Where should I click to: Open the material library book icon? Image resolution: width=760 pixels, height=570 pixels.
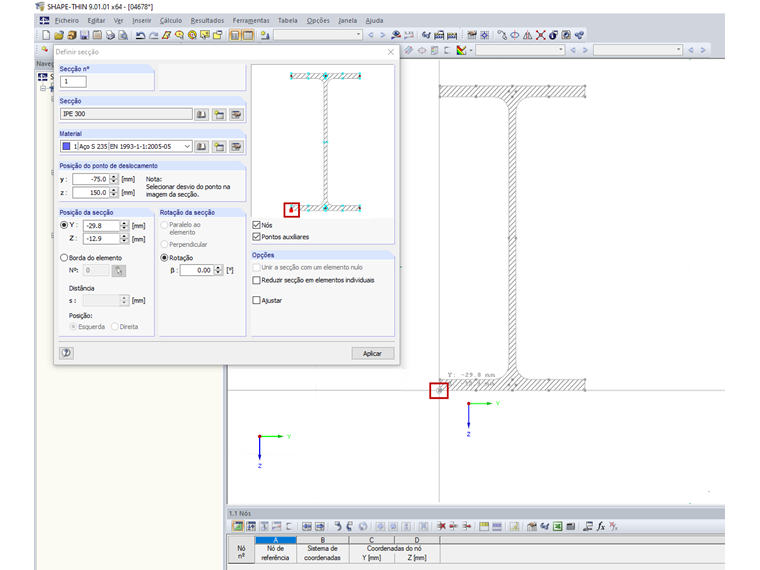(201, 146)
